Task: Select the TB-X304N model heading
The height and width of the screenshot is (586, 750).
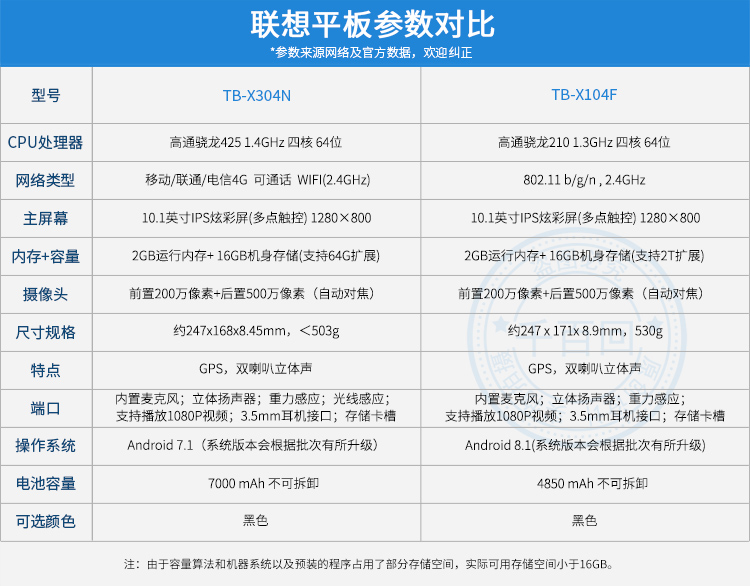Action: click(x=257, y=96)
